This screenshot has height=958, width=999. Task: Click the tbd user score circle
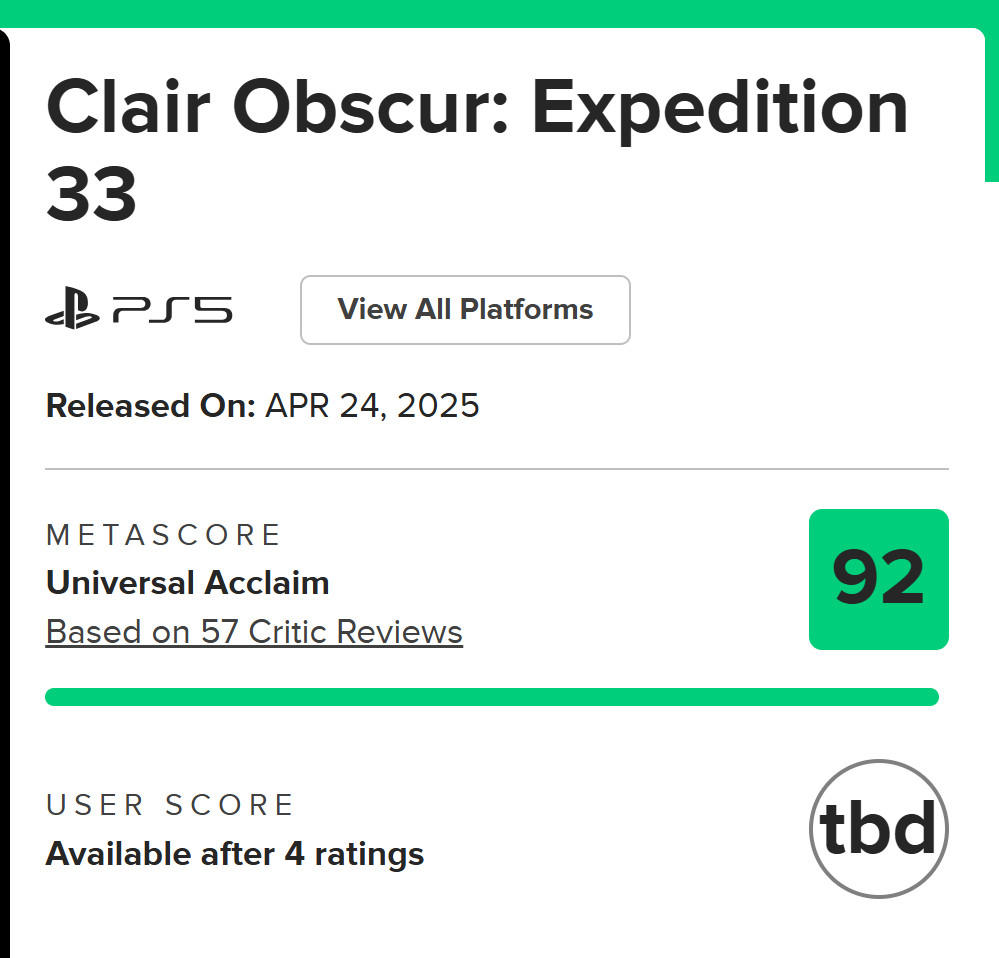click(x=878, y=828)
